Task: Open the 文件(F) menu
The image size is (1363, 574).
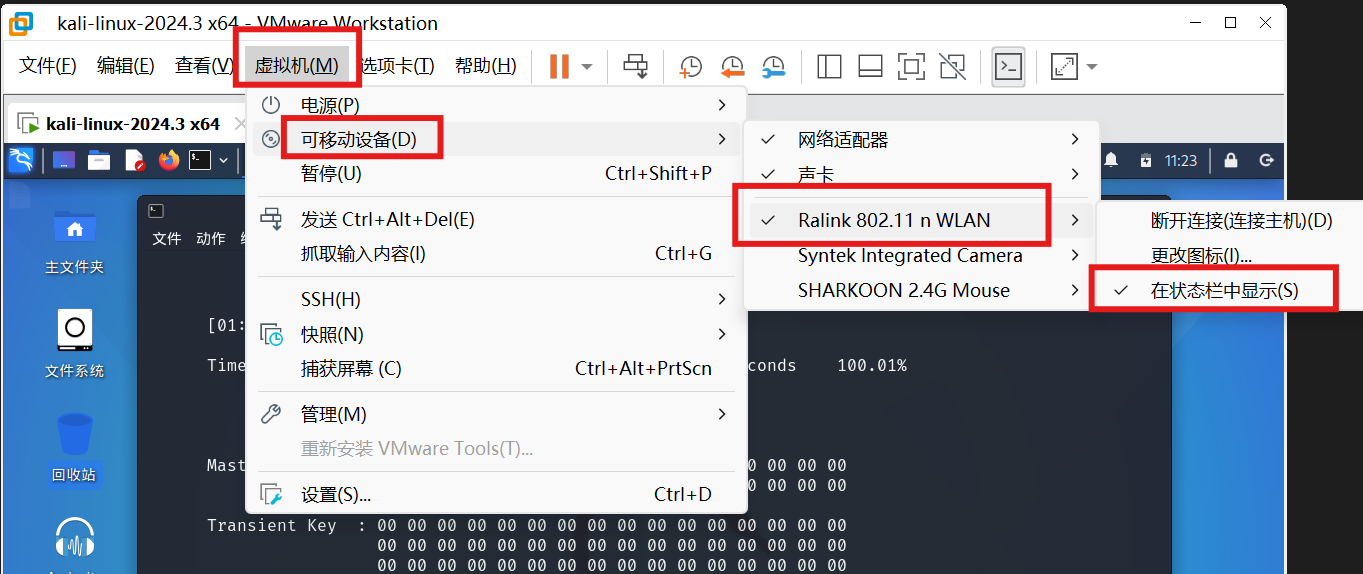Action: tap(48, 66)
